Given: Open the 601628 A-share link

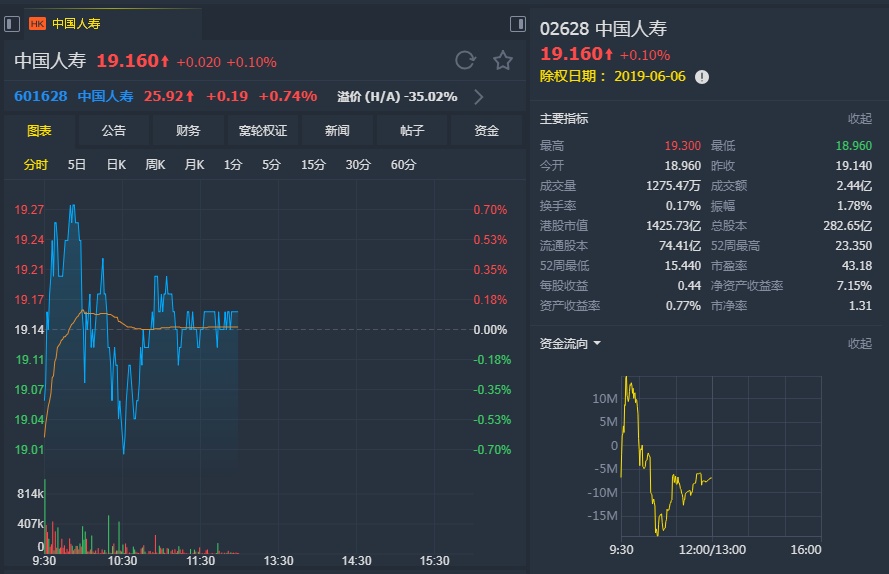Looking at the screenshot, I should click(x=41, y=97).
